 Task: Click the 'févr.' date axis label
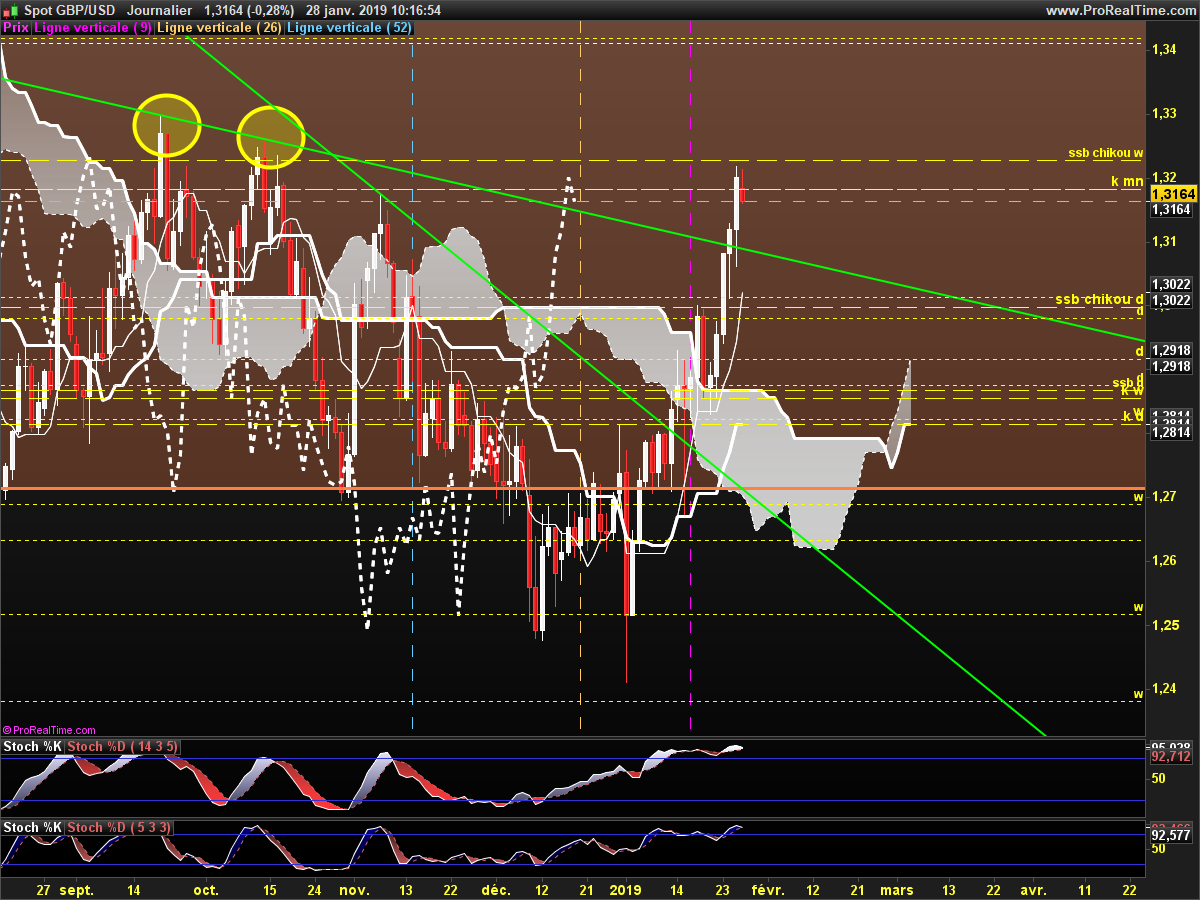[768, 888]
